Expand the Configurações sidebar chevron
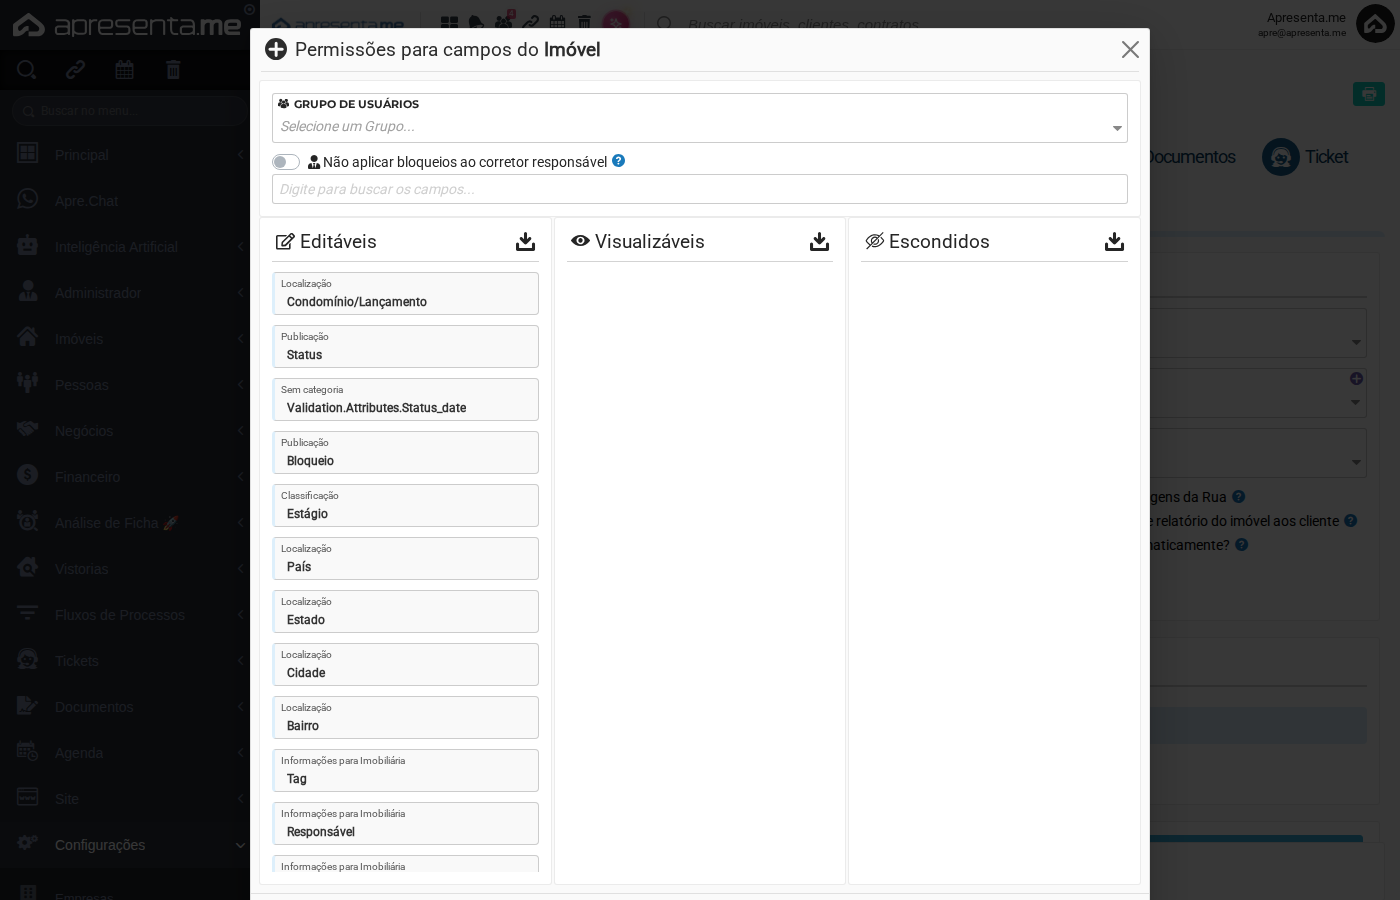This screenshot has width=1400, height=900. [x=240, y=845]
